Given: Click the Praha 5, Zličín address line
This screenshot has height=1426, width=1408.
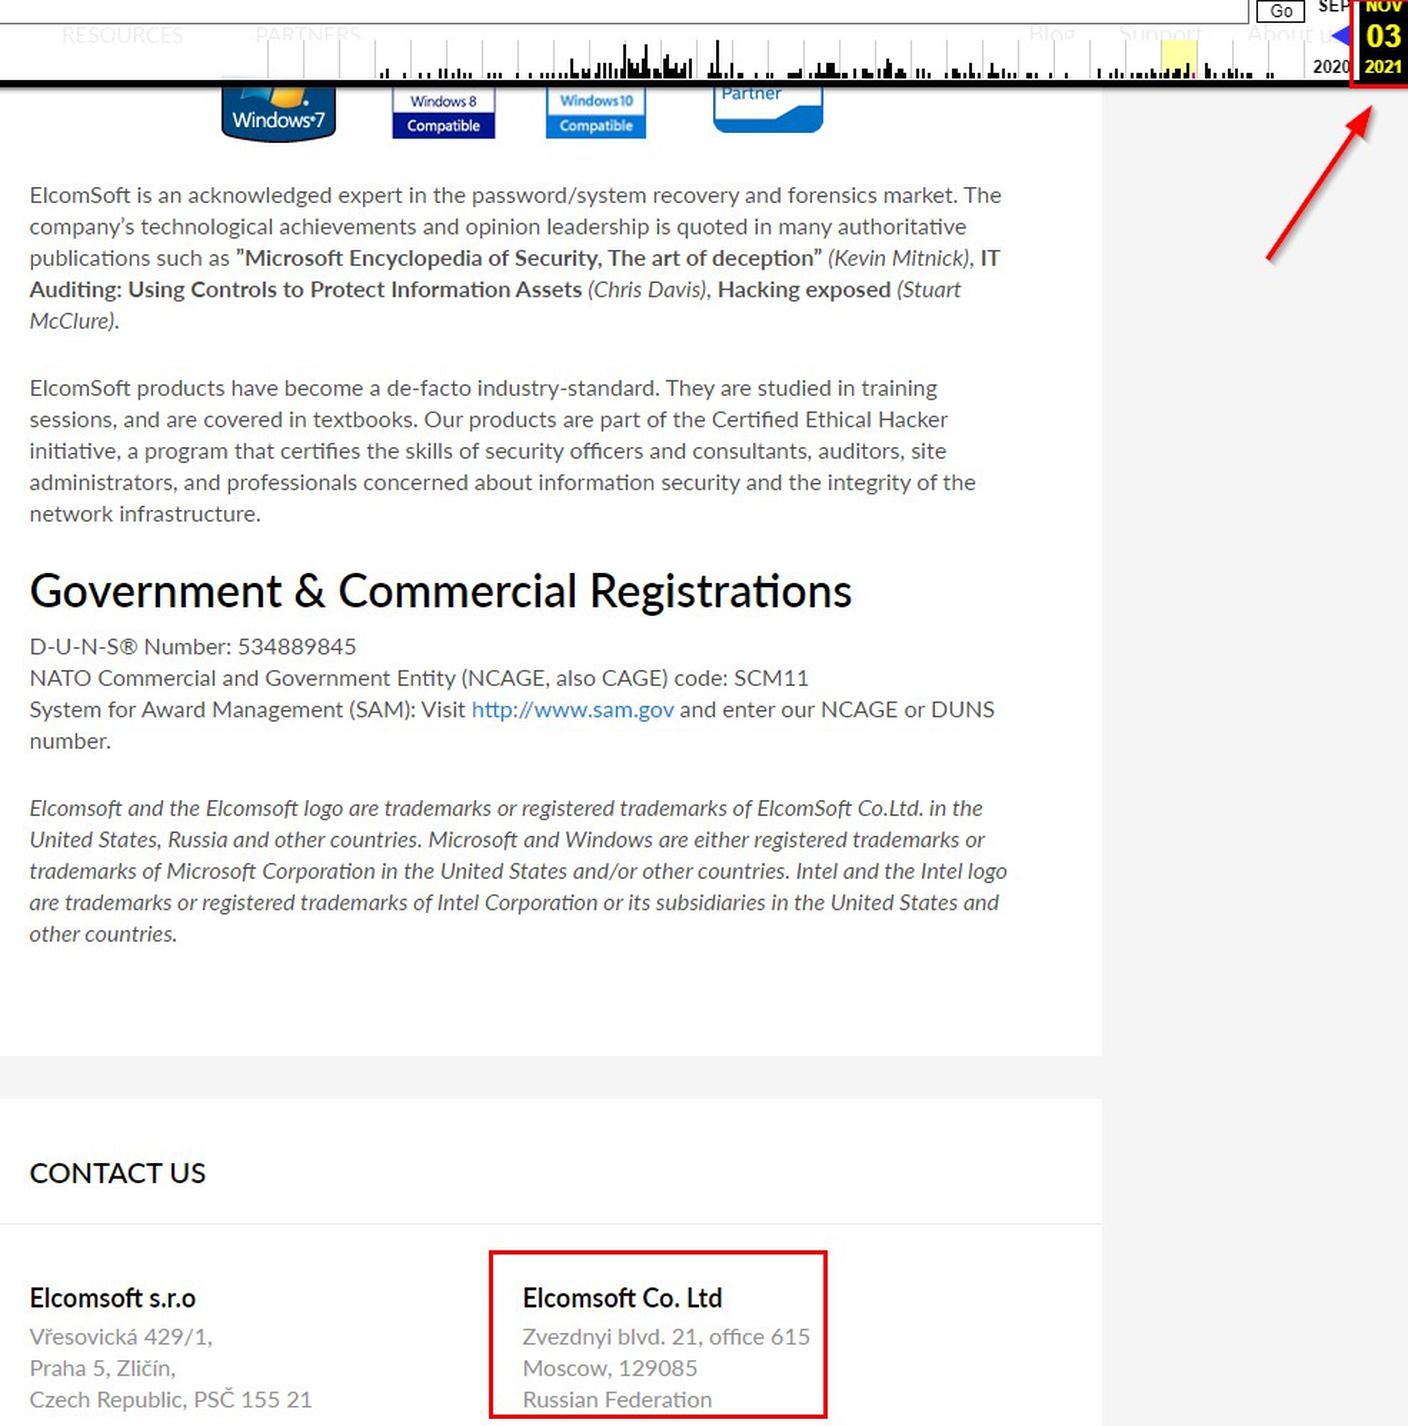Looking at the screenshot, I should coord(102,1368).
